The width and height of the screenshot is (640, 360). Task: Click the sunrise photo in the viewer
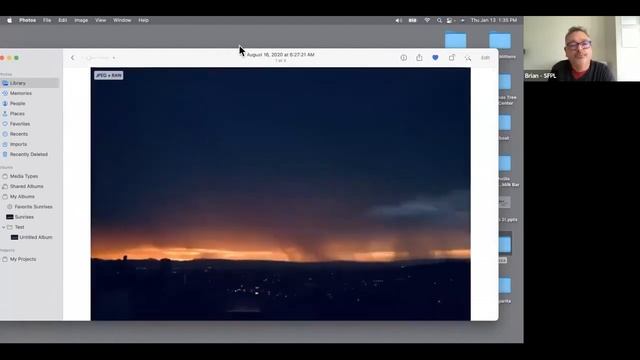280,194
